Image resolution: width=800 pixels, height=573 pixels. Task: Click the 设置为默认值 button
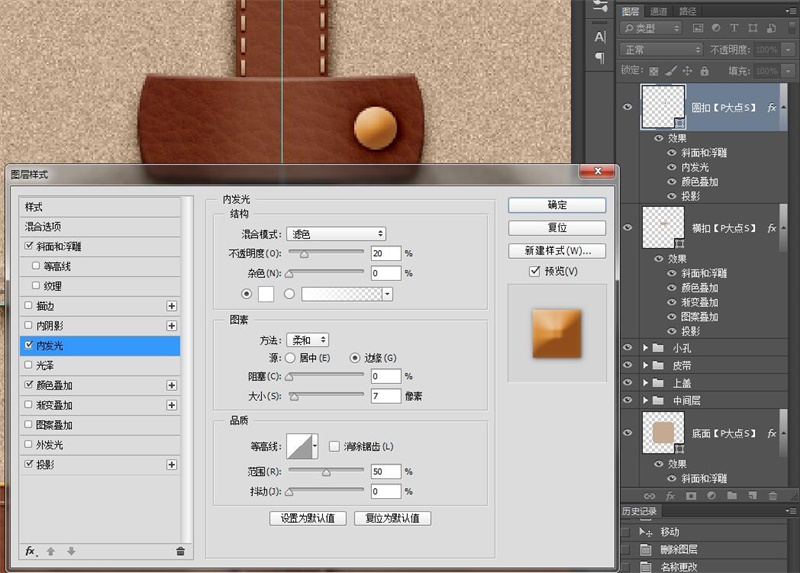(x=308, y=518)
